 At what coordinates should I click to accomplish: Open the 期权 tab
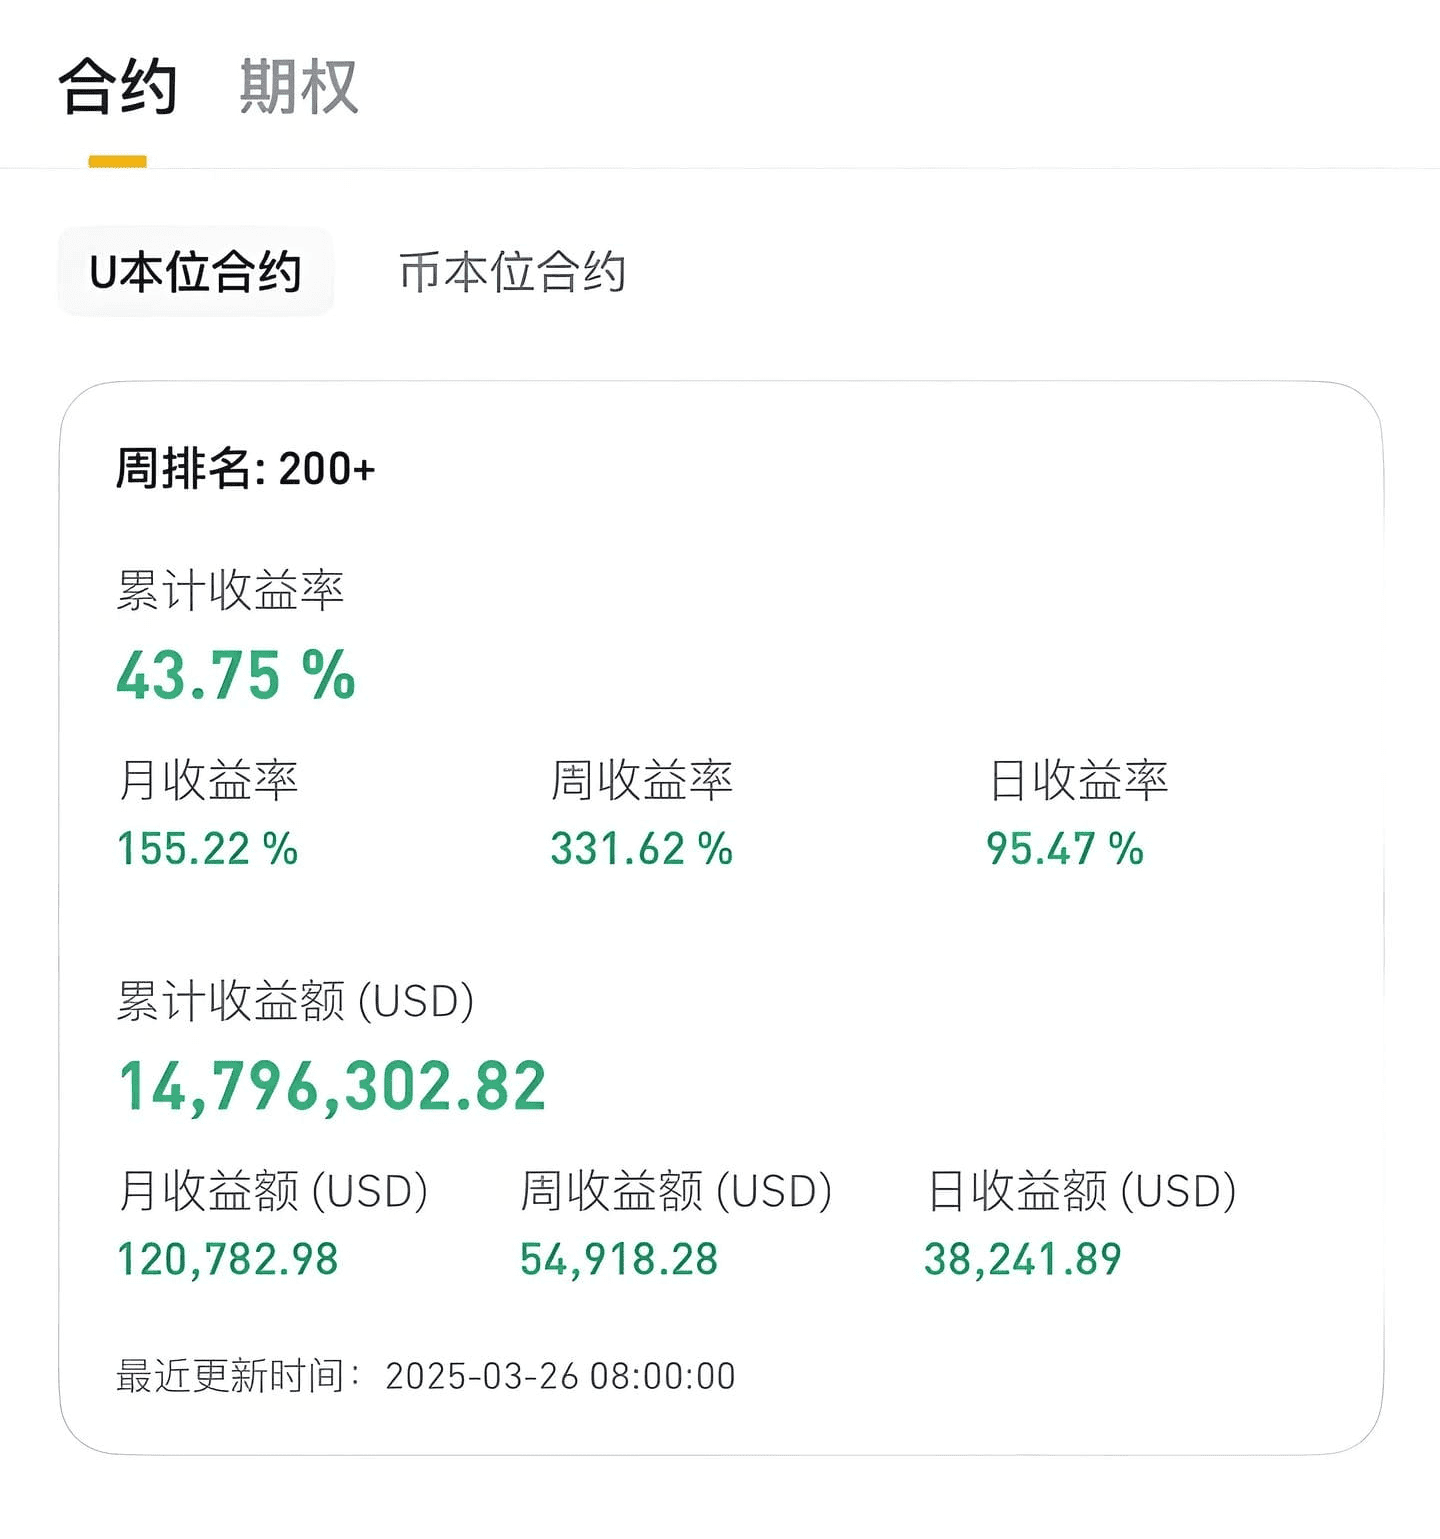(299, 87)
